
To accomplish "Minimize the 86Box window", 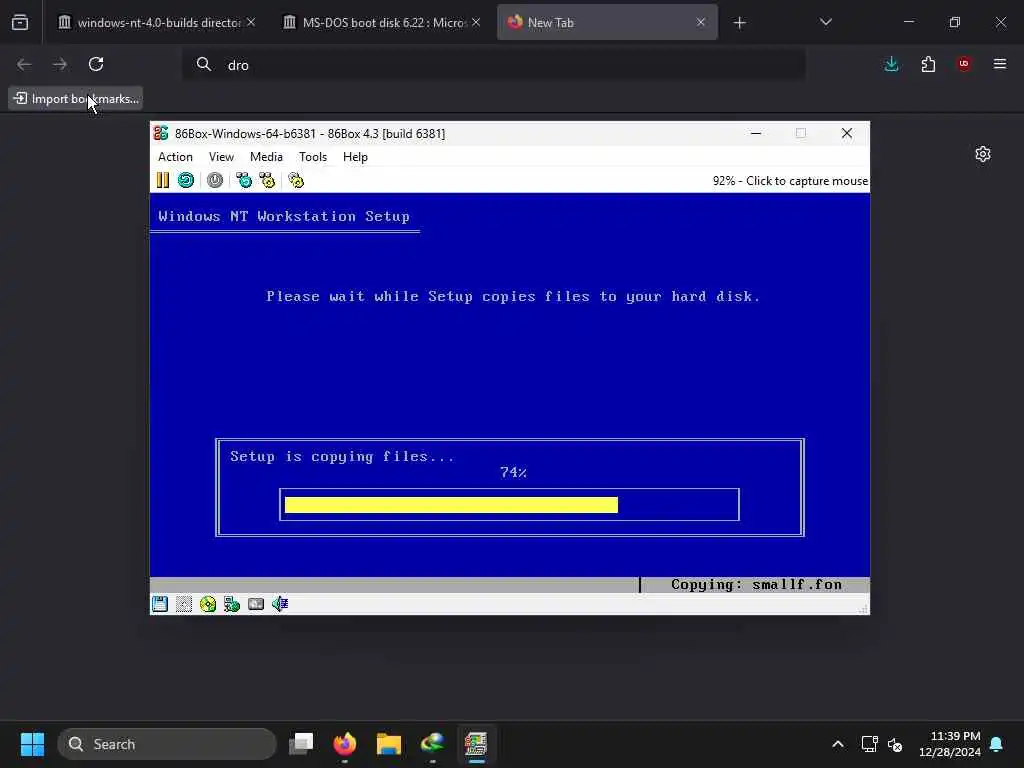I will [756, 133].
